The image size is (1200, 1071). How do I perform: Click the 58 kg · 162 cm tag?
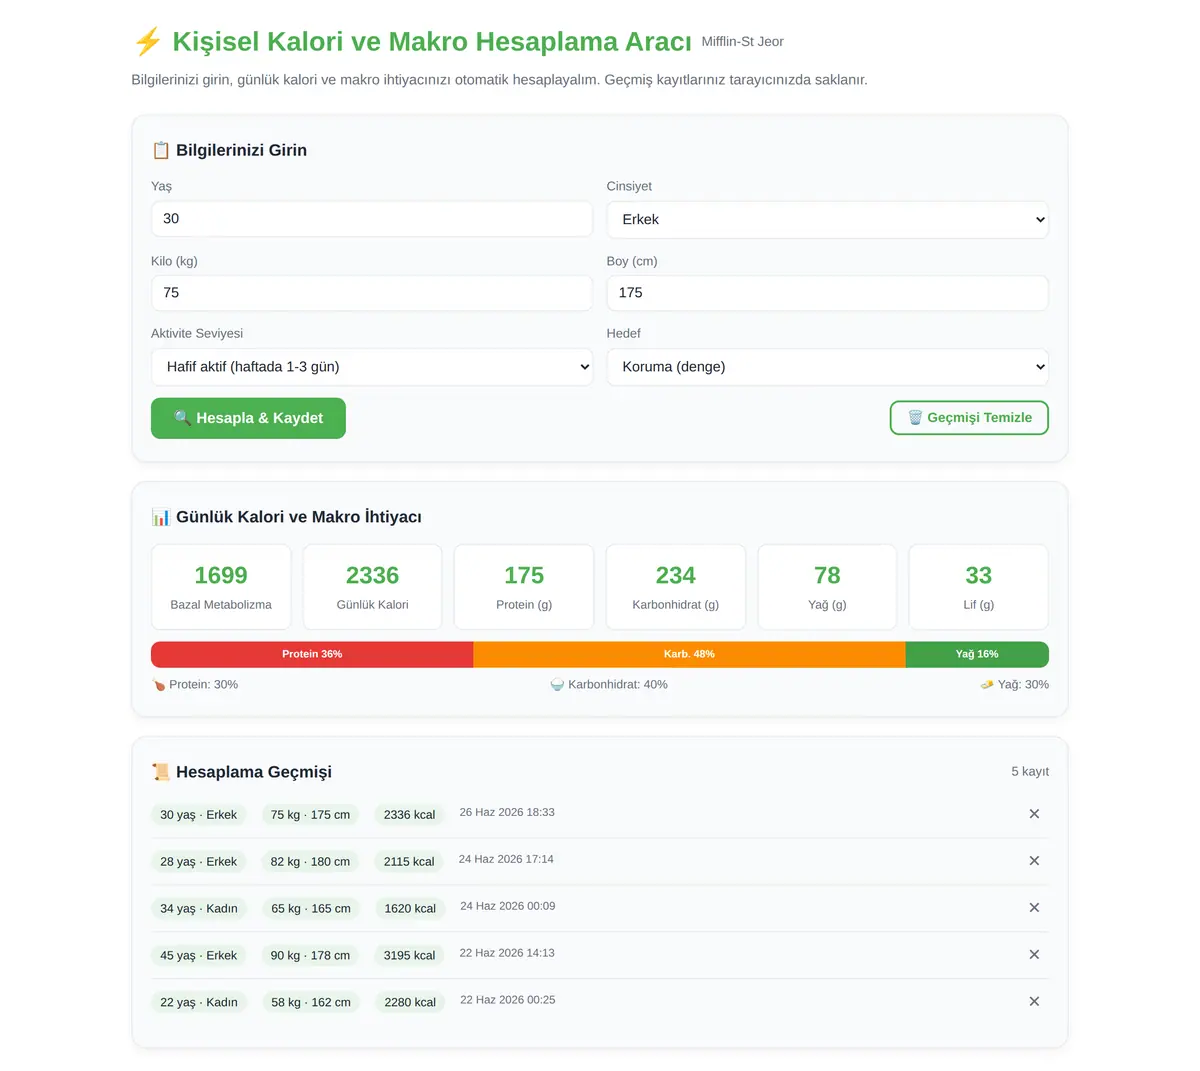[x=311, y=1003]
